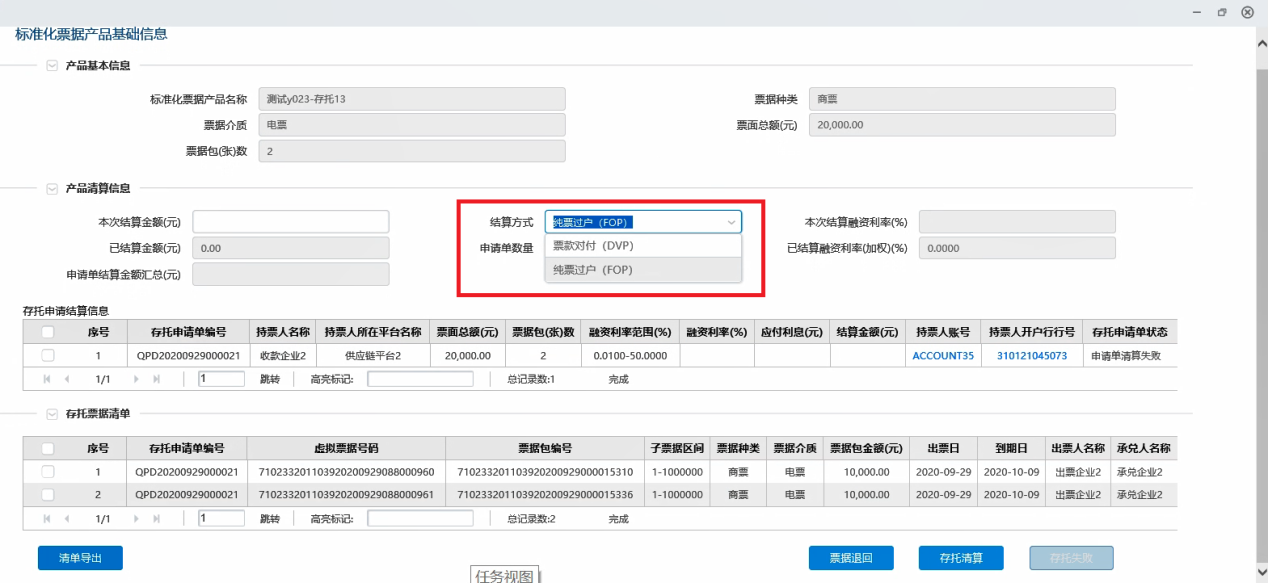1268x583 pixels.
Task: Choose 纯票过户 (FOP) option in list
Action: tap(643, 269)
